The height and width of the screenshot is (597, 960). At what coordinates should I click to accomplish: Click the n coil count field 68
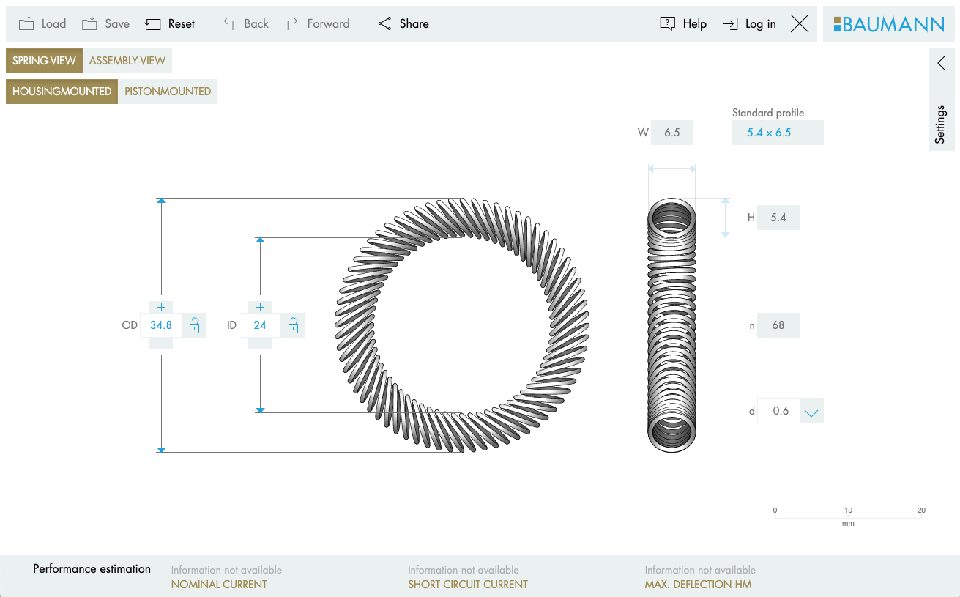coord(778,325)
